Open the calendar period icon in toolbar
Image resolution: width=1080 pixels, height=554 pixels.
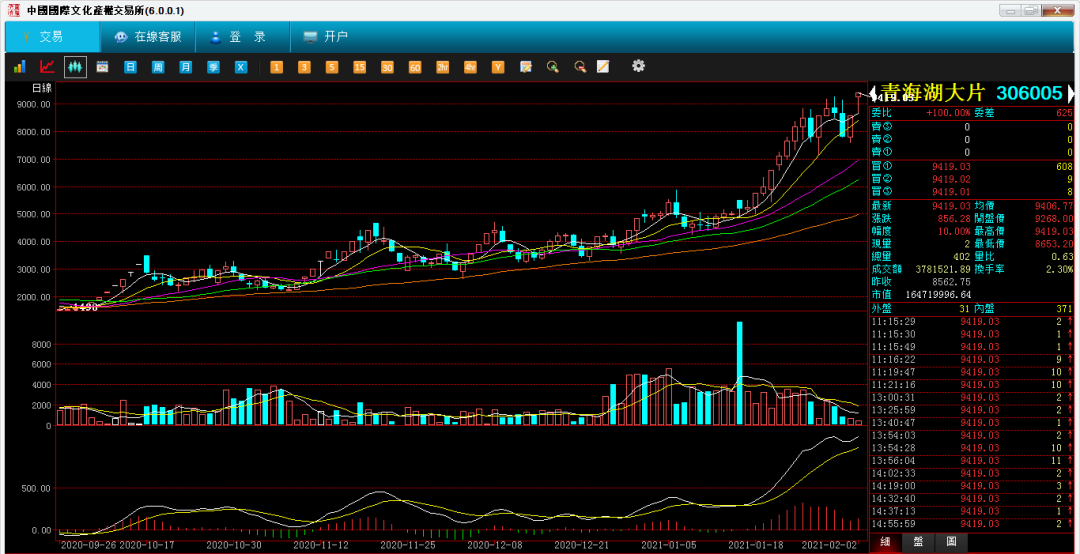click(x=102, y=67)
